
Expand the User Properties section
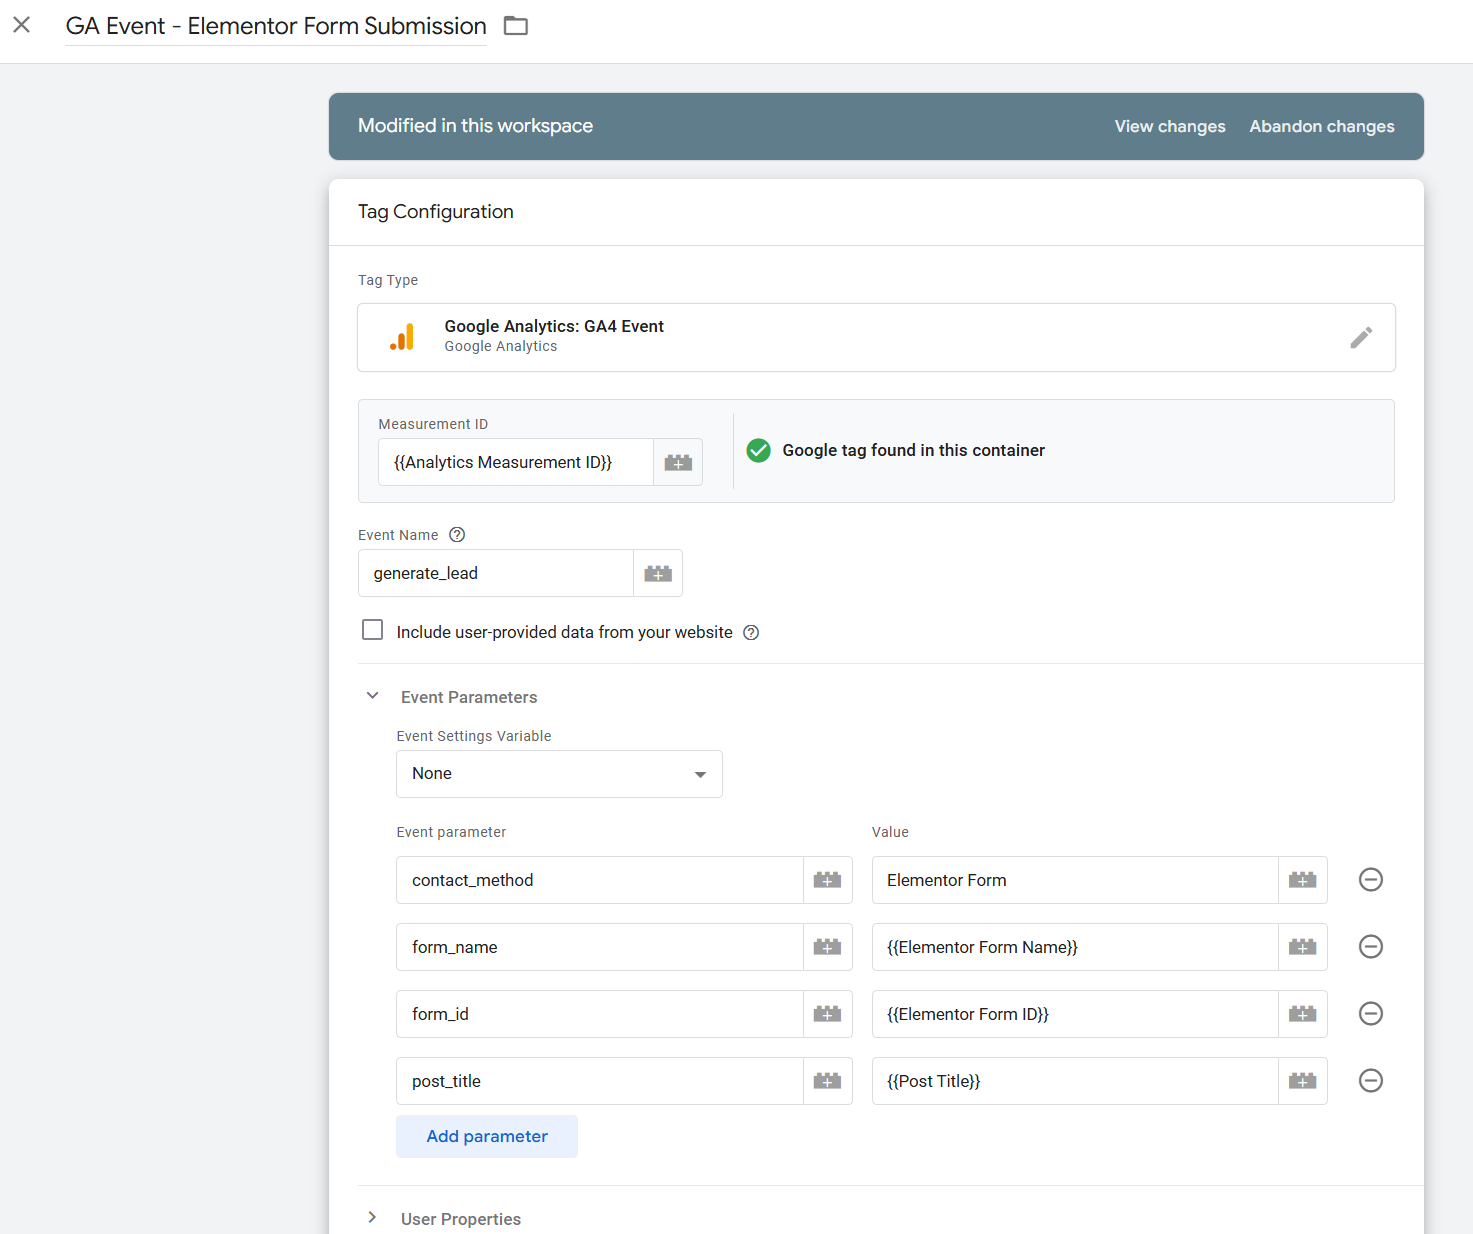click(372, 1217)
